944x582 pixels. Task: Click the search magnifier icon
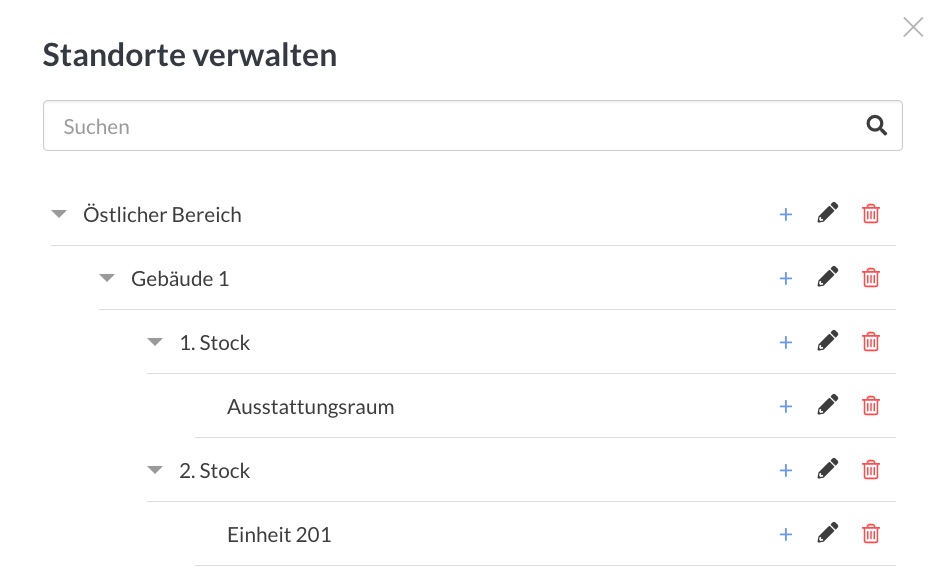tap(877, 126)
